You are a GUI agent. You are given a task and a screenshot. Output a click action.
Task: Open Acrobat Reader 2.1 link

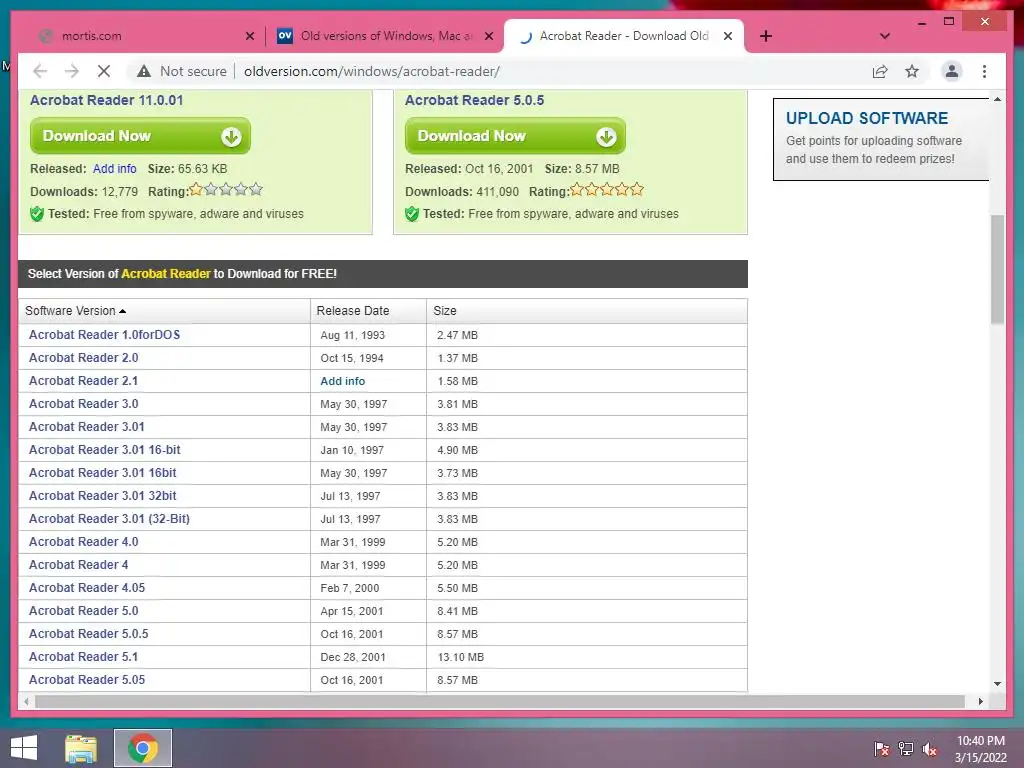[84, 381]
